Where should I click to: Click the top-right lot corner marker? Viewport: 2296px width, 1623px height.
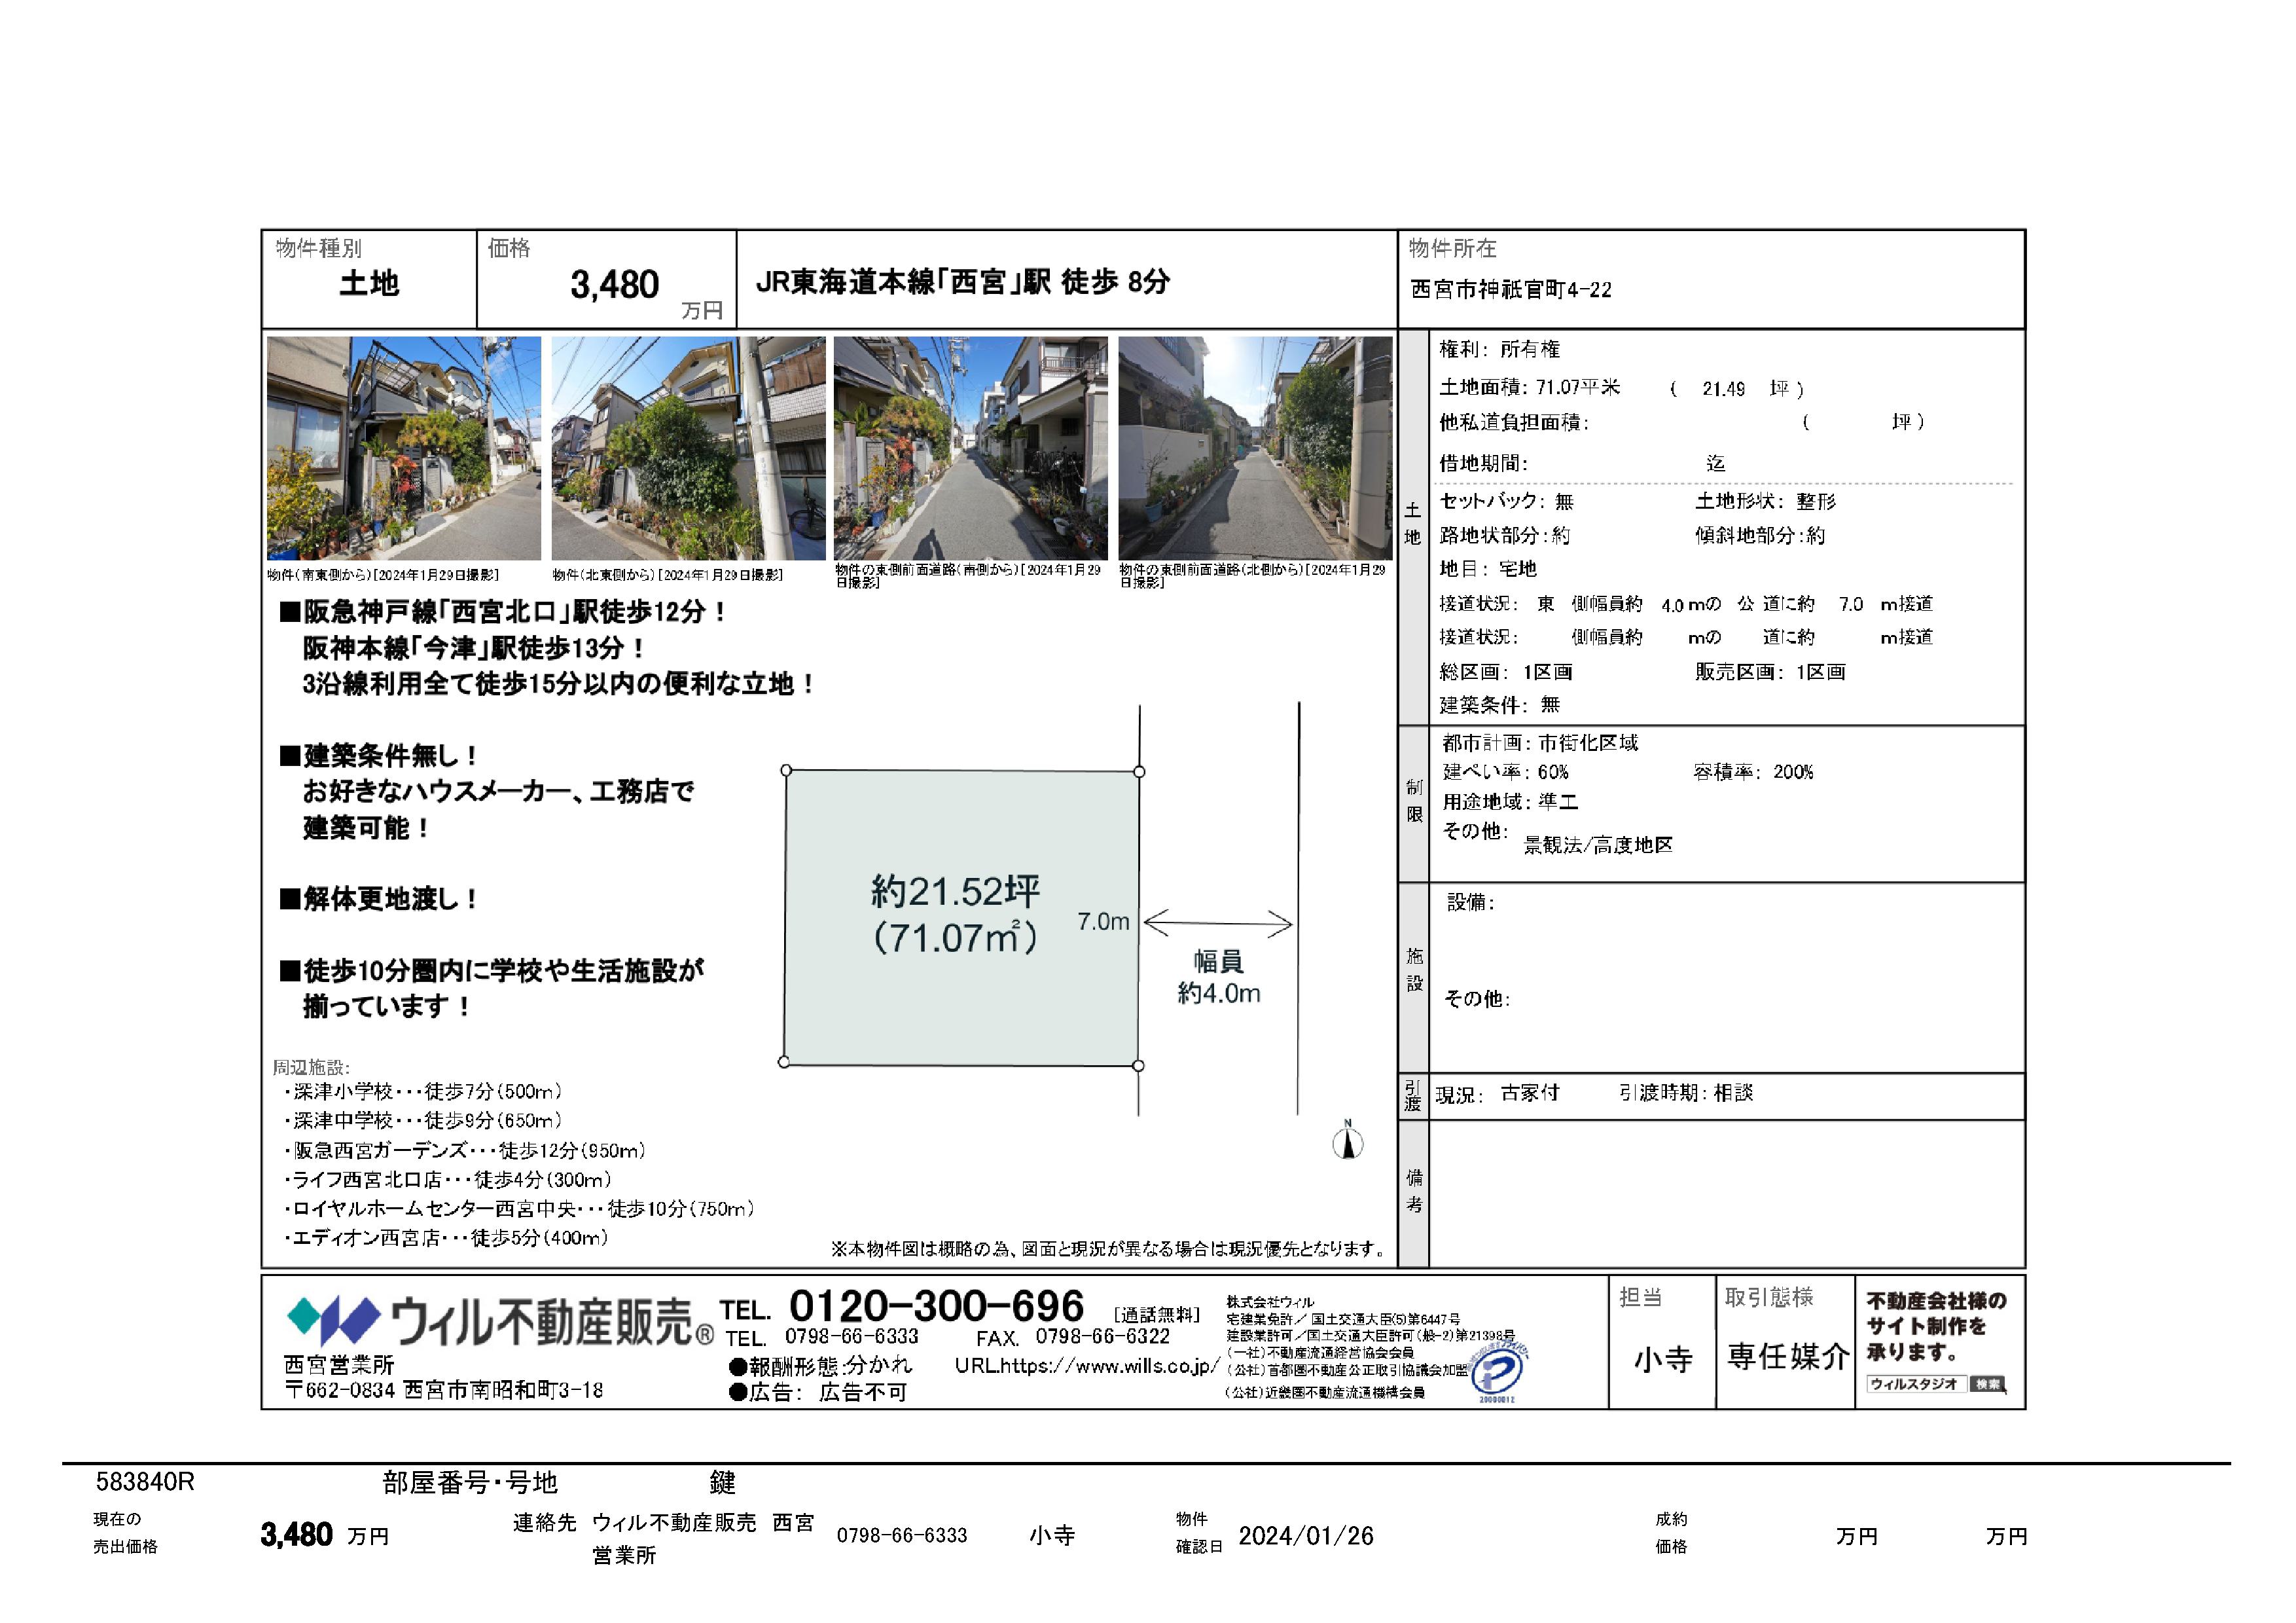pos(1139,771)
